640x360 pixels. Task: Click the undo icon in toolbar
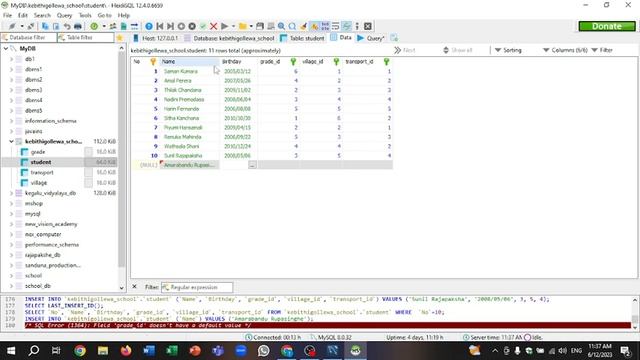67,26
